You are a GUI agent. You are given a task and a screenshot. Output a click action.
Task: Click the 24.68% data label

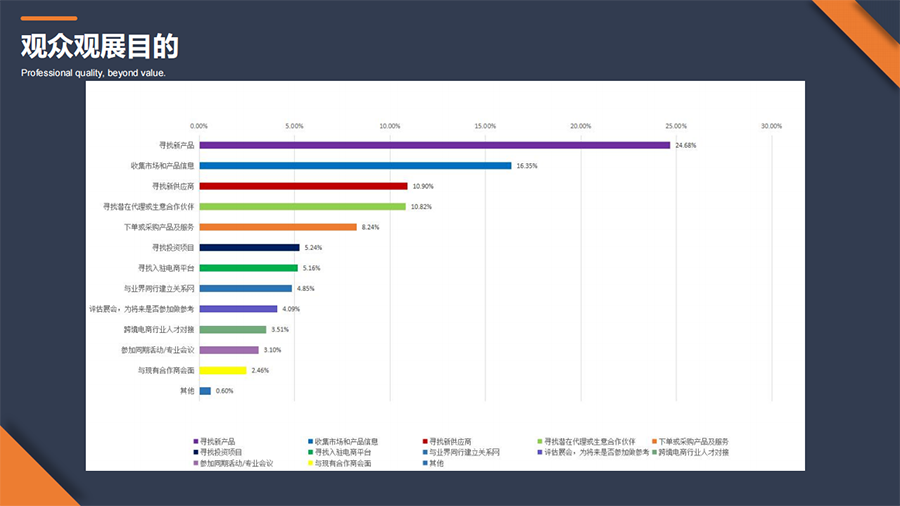[x=685, y=146]
